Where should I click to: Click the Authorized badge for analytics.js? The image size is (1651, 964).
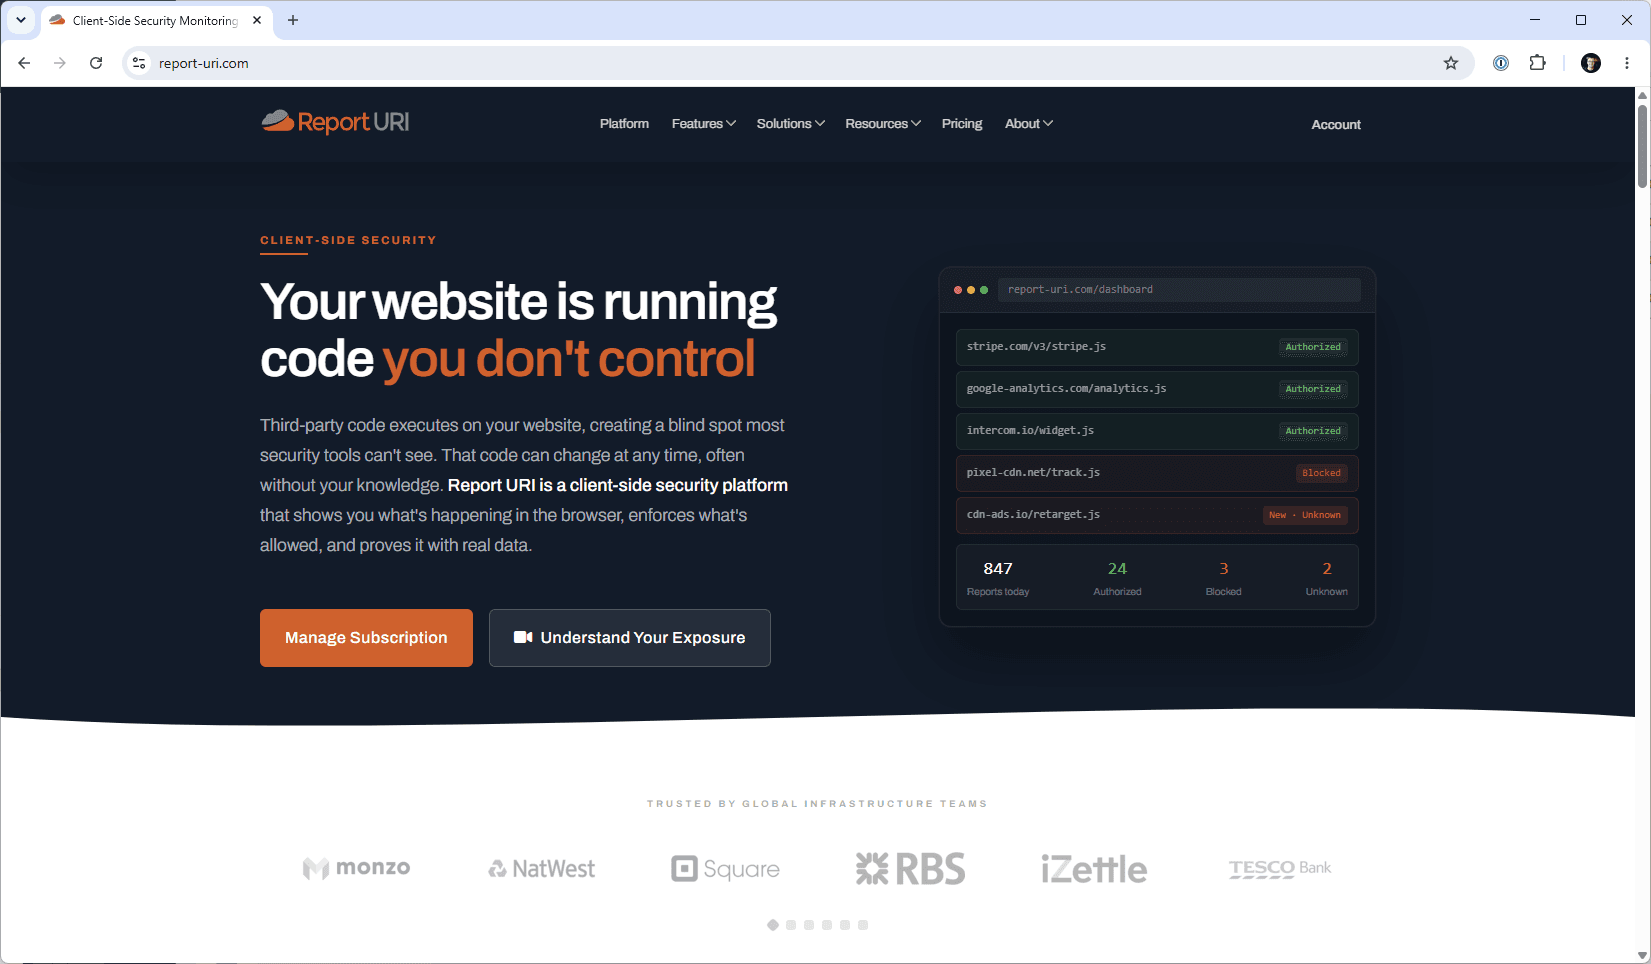point(1313,389)
